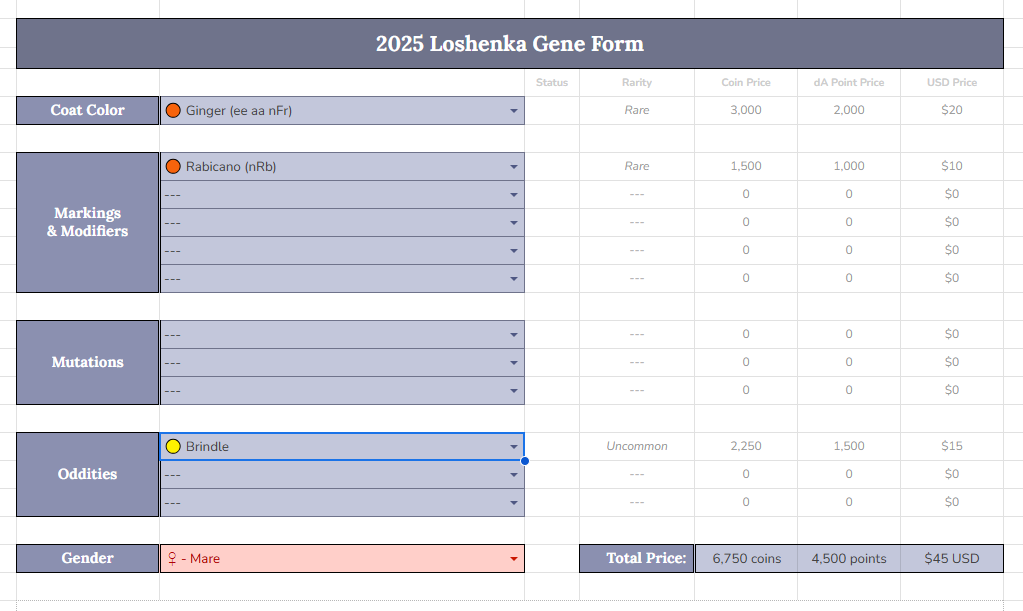Expand the Rabicano (nRb) marking dropdown arrow

click(514, 167)
